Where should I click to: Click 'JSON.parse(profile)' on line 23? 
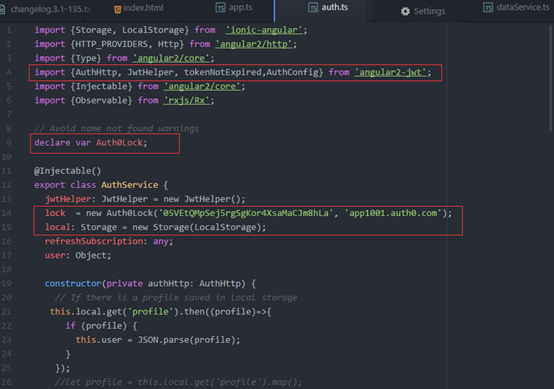[186, 340]
